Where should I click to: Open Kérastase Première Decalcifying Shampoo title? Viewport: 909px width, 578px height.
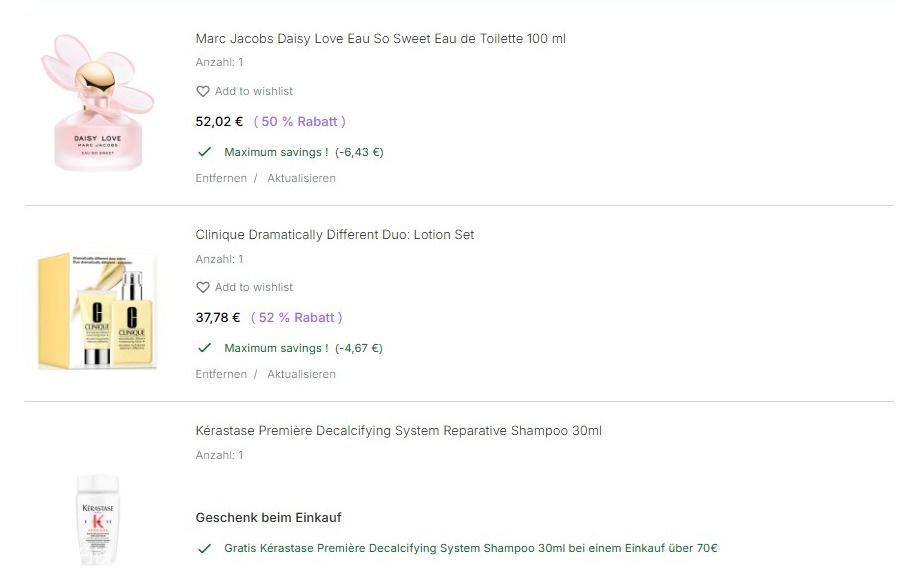click(x=398, y=431)
